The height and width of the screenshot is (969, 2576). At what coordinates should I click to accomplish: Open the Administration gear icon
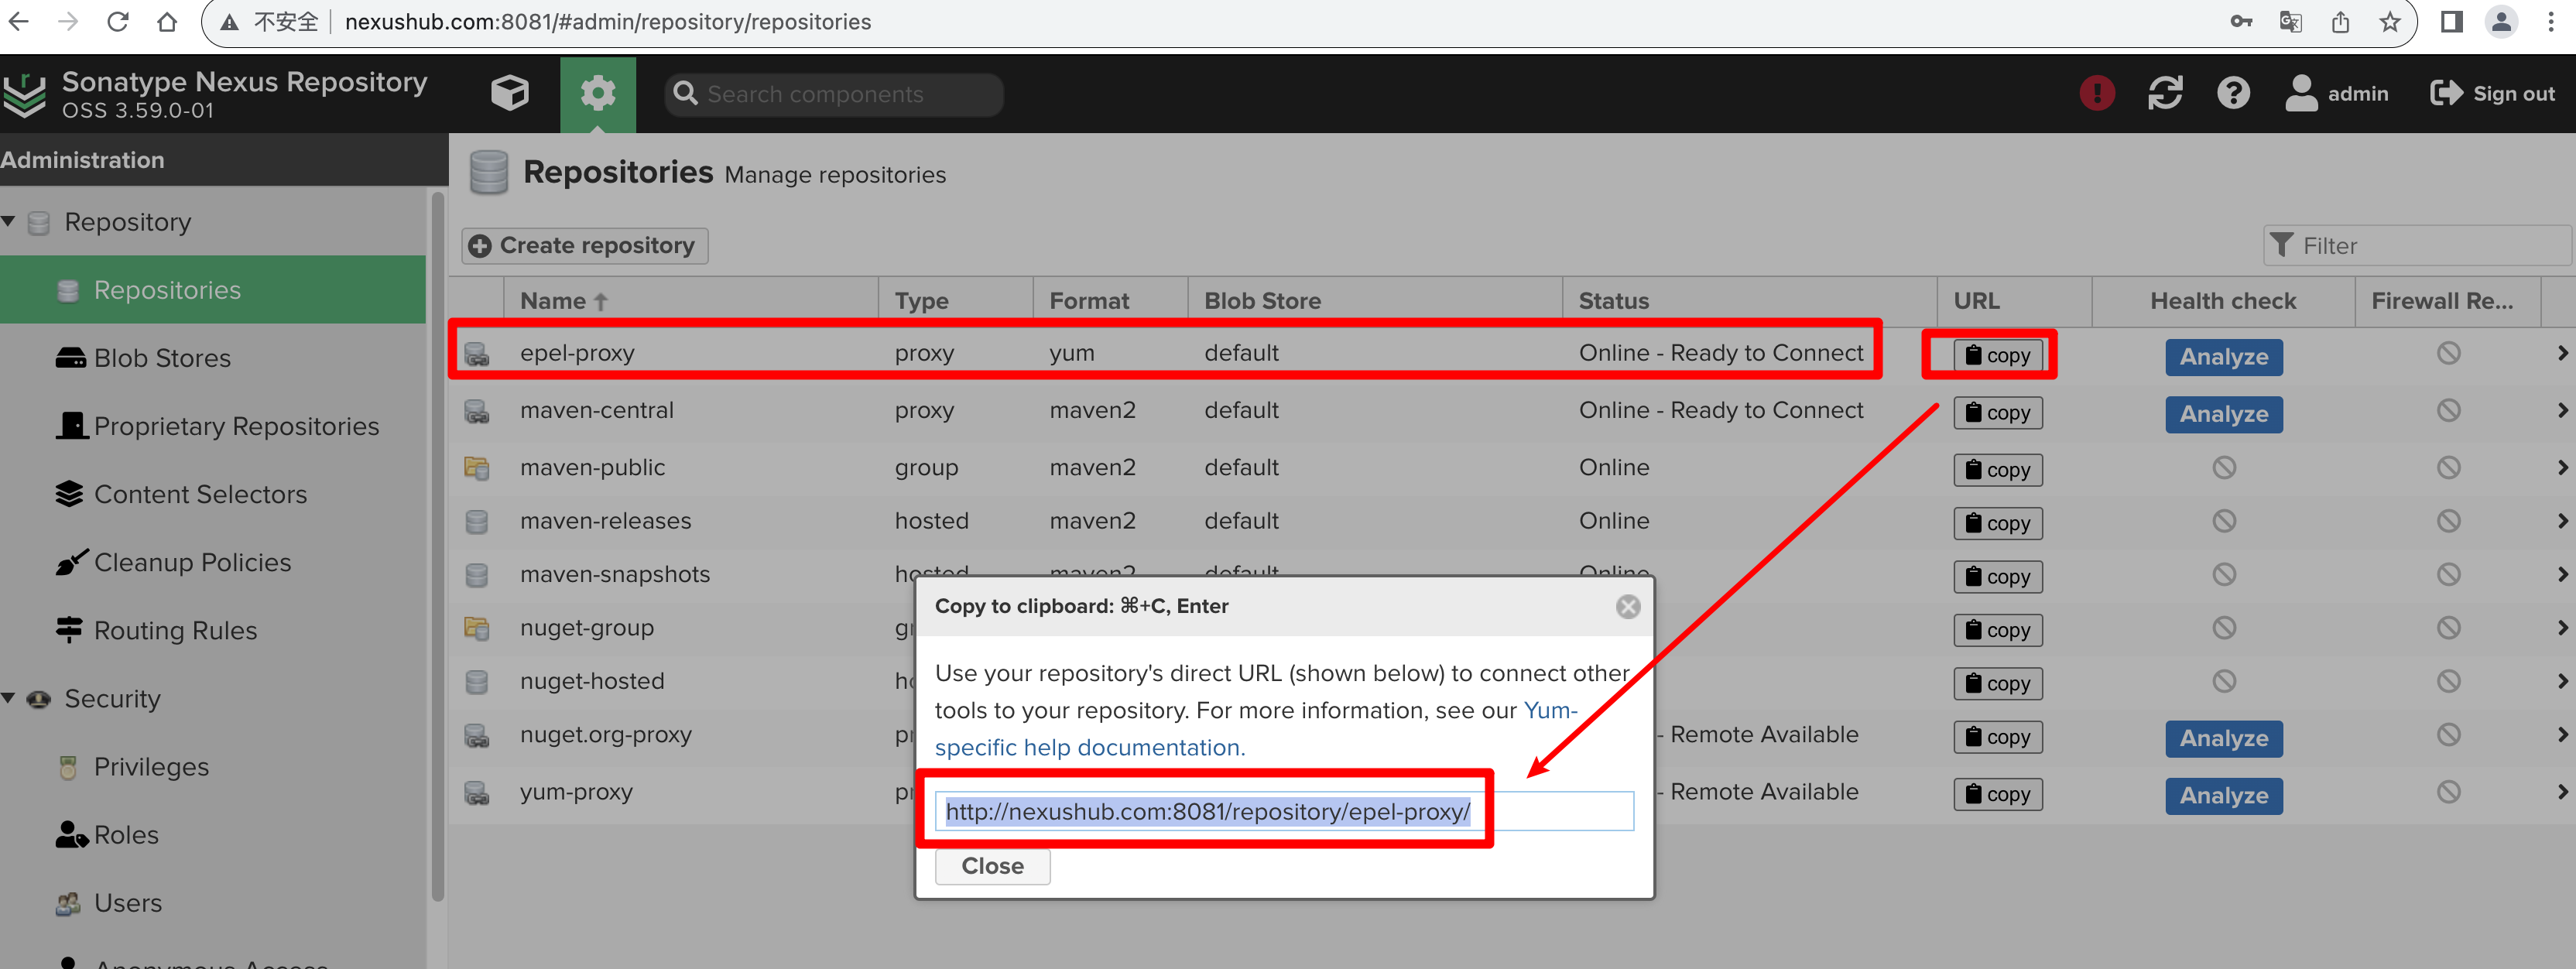pyautogui.click(x=598, y=94)
